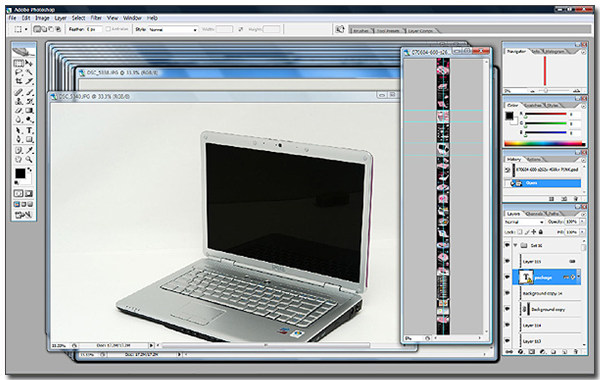The image size is (600, 380).
Task: Click the trash icon in Layers panel
Action: tap(576, 351)
